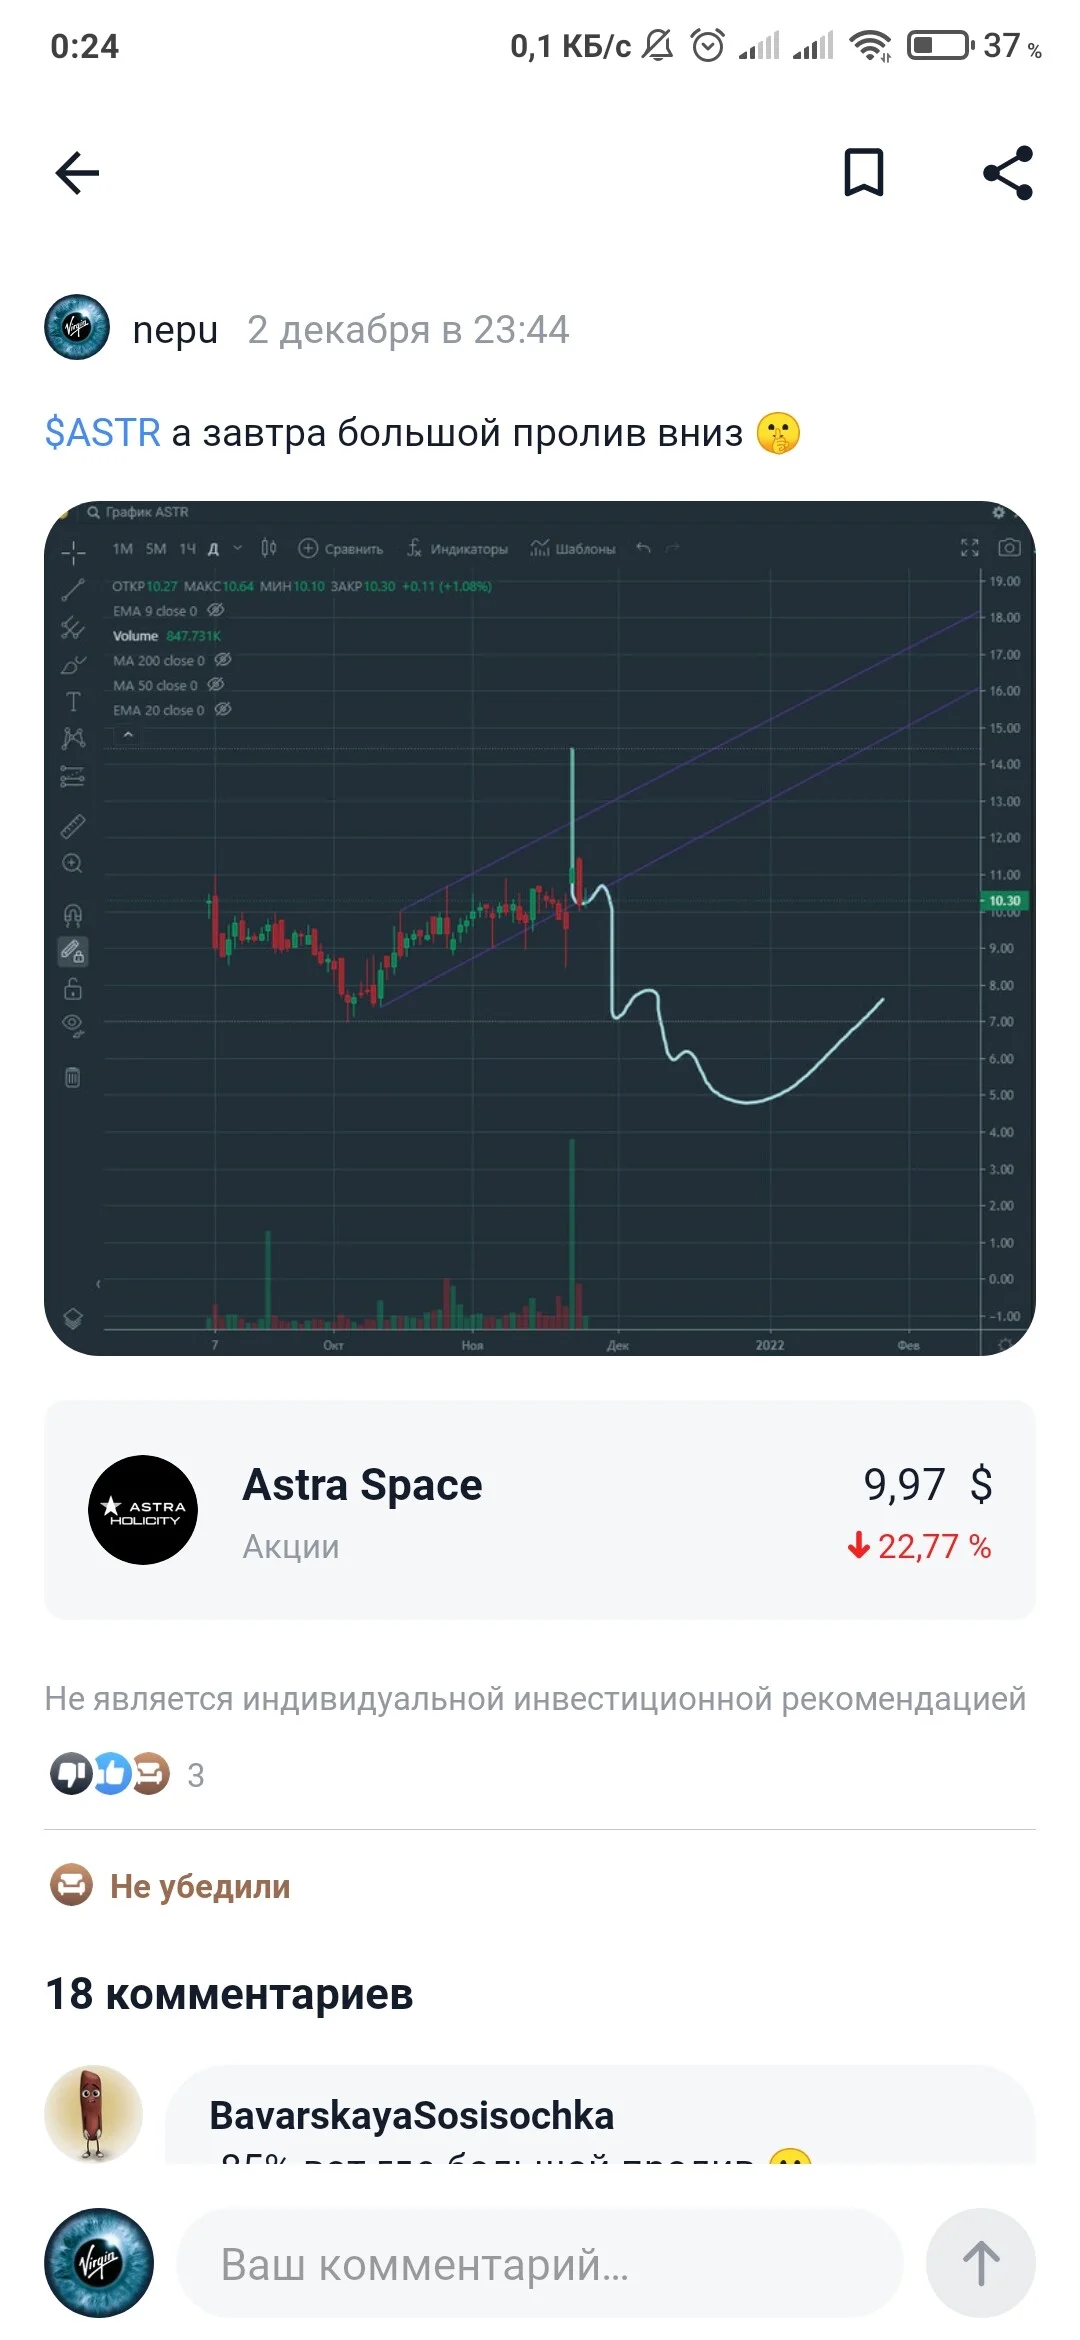Go back with the arrow icon

point(77,173)
